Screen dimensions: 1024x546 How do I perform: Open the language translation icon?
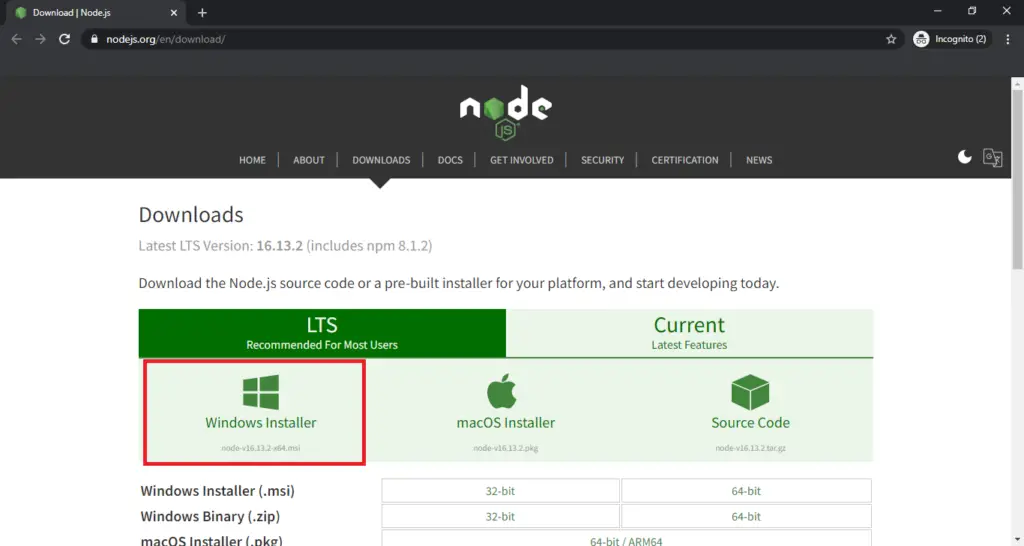click(992, 158)
